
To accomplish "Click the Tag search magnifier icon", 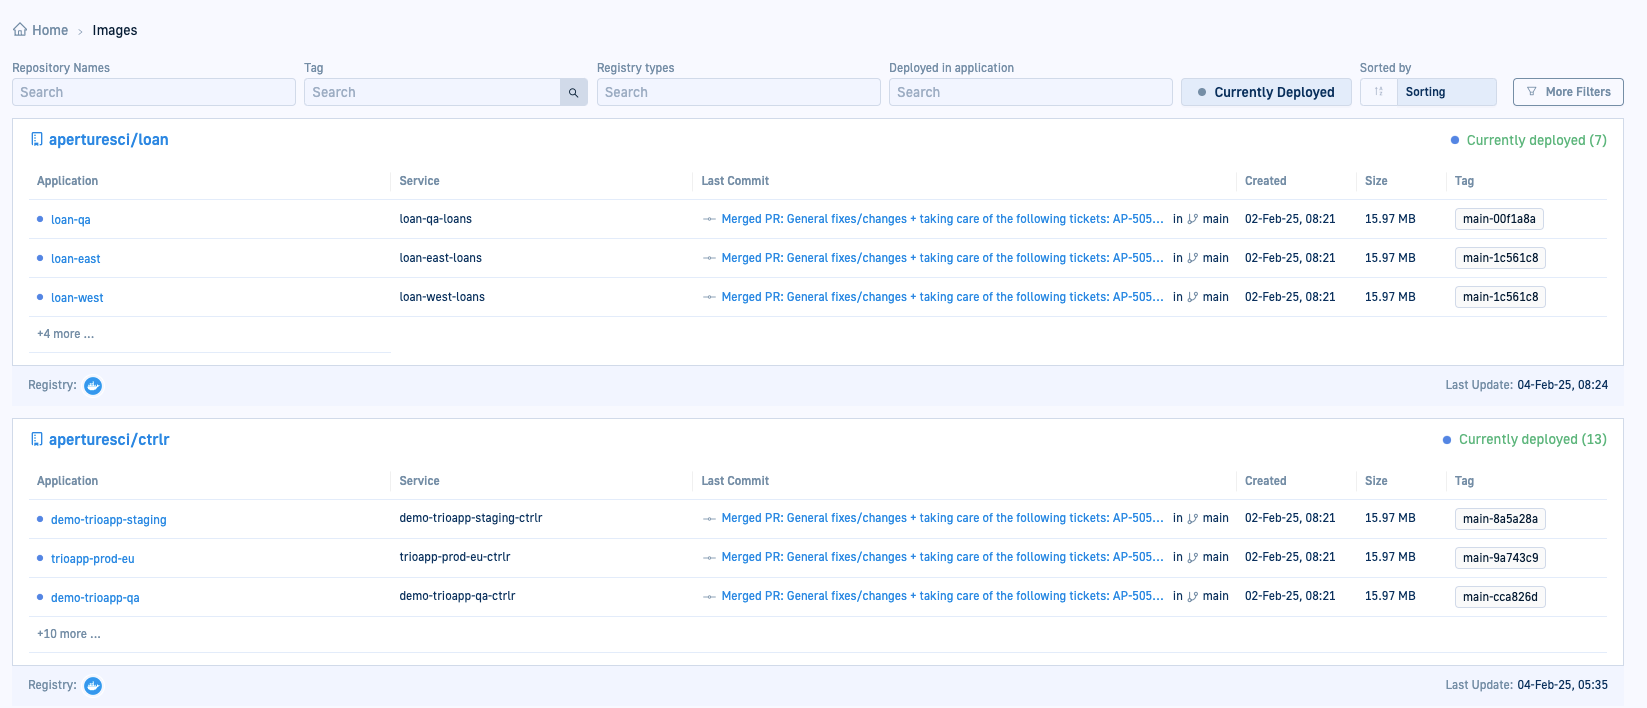I will pyautogui.click(x=573, y=92).
